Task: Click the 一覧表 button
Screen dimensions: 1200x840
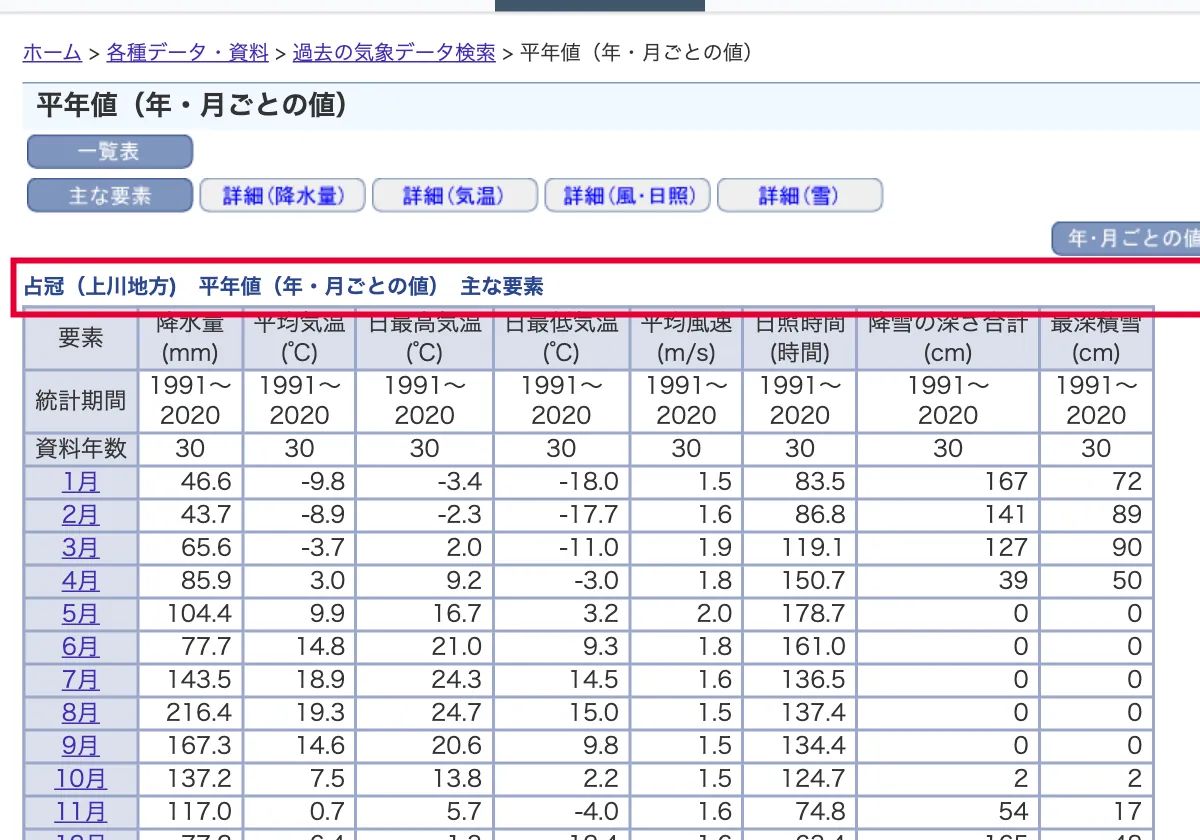Action: [x=109, y=152]
